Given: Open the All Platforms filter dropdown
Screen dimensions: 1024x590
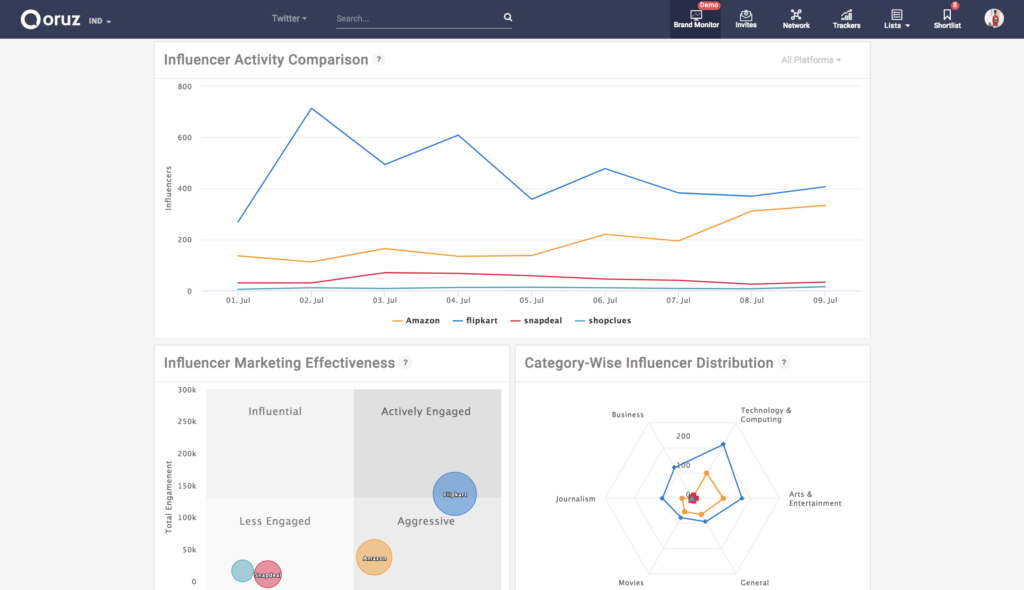Looking at the screenshot, I should click(x=811, y=59).
